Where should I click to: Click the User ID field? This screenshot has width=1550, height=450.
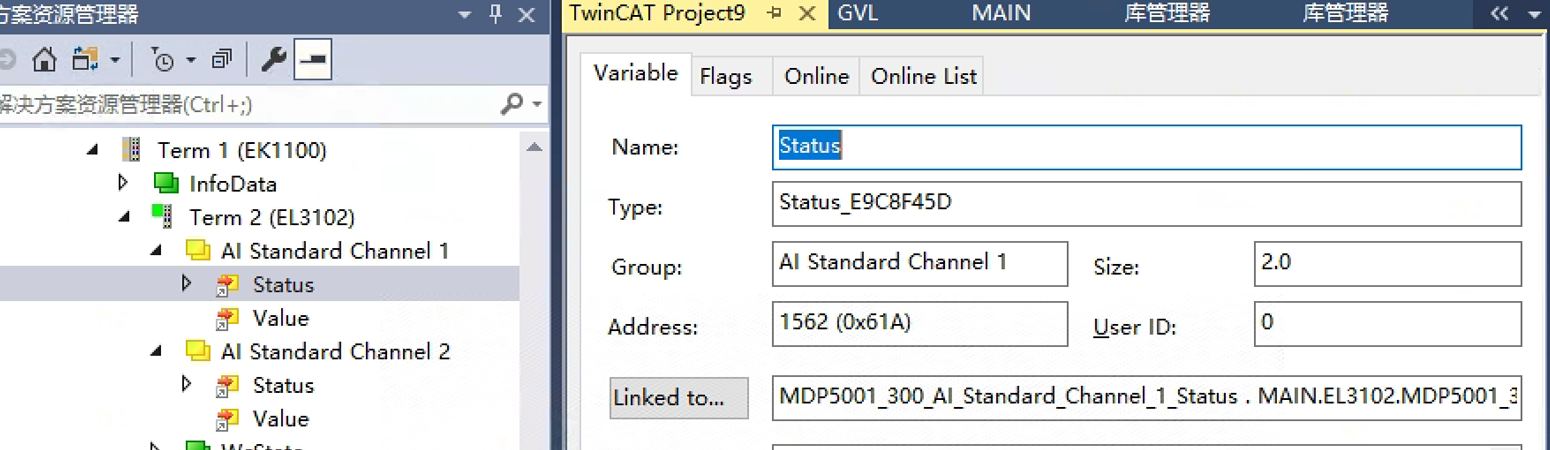(1388, 324)
